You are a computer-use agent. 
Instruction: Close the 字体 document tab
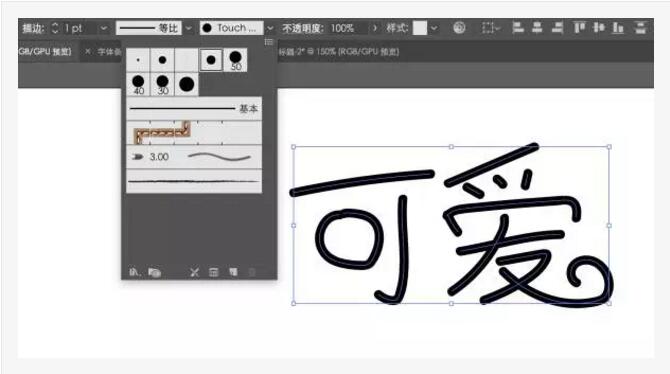point(88,51)
